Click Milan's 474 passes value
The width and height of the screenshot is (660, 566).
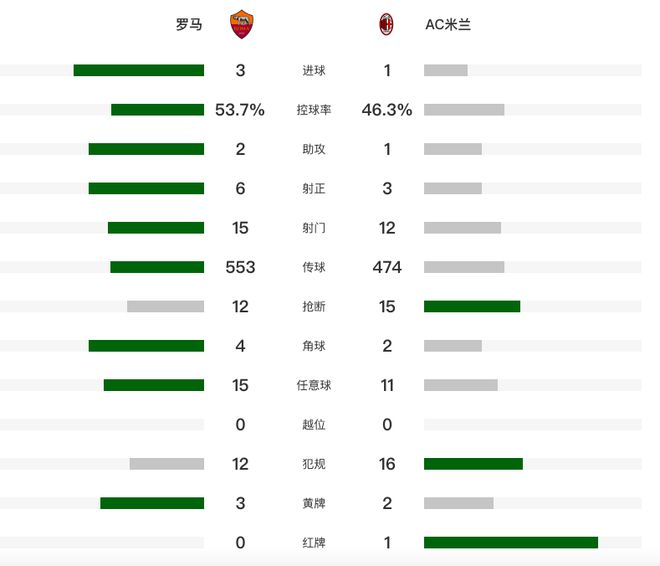[387, 267]
